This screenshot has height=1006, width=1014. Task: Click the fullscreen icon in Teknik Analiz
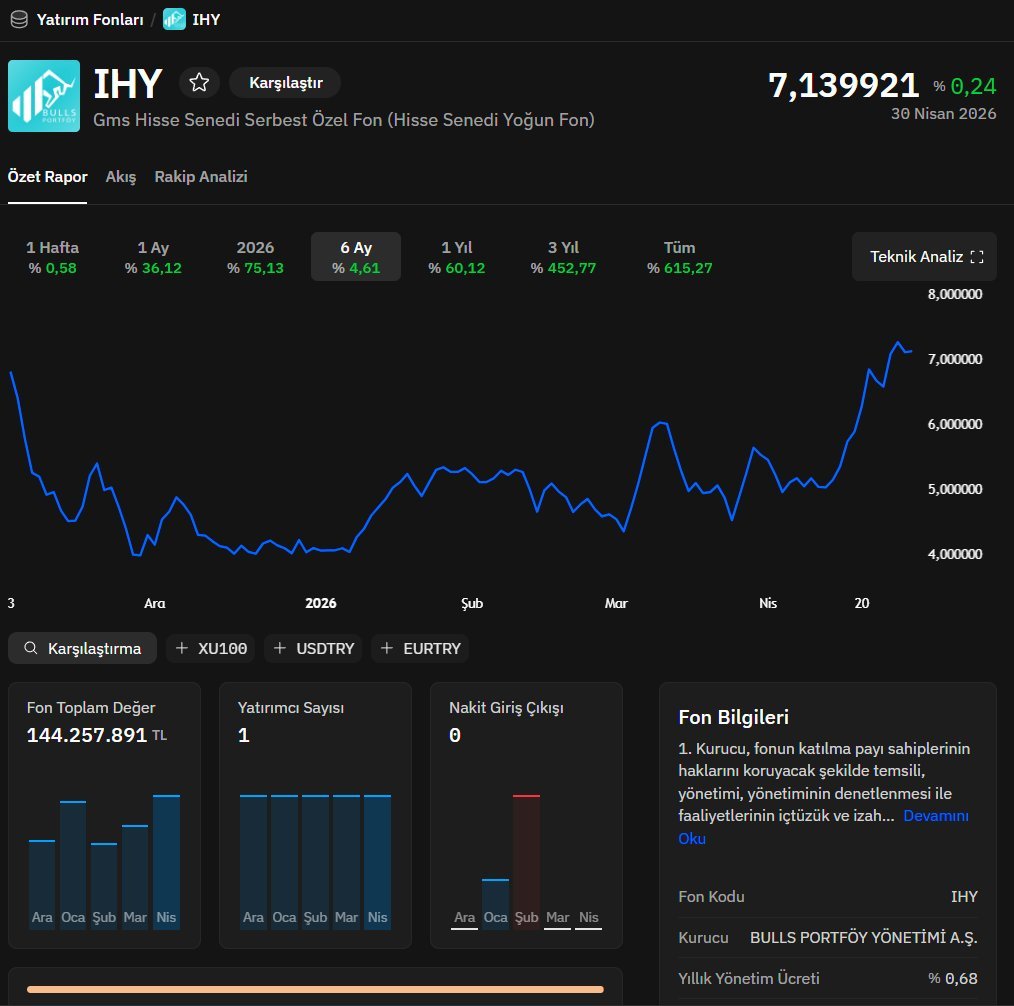pyautogui.click(x=977, y=257)
